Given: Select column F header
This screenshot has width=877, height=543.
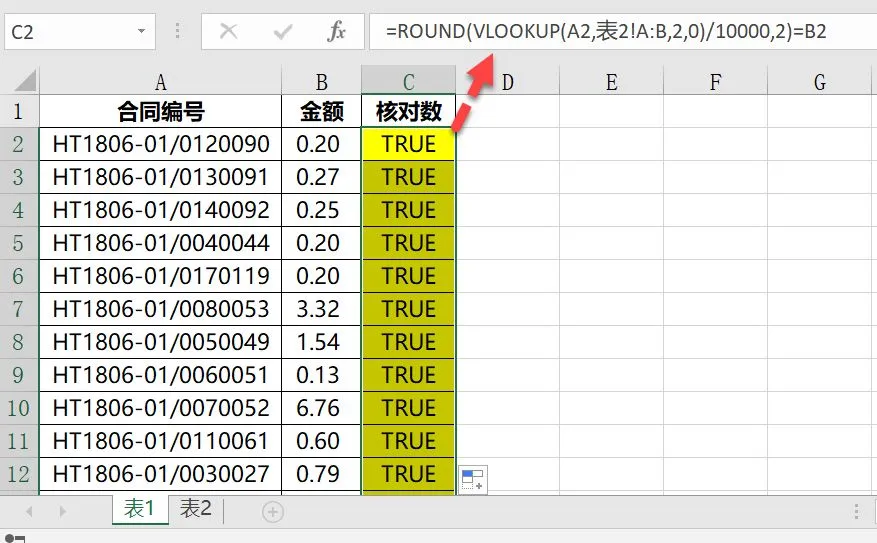Looking at the screenshot, I should (x=715, y=81).
